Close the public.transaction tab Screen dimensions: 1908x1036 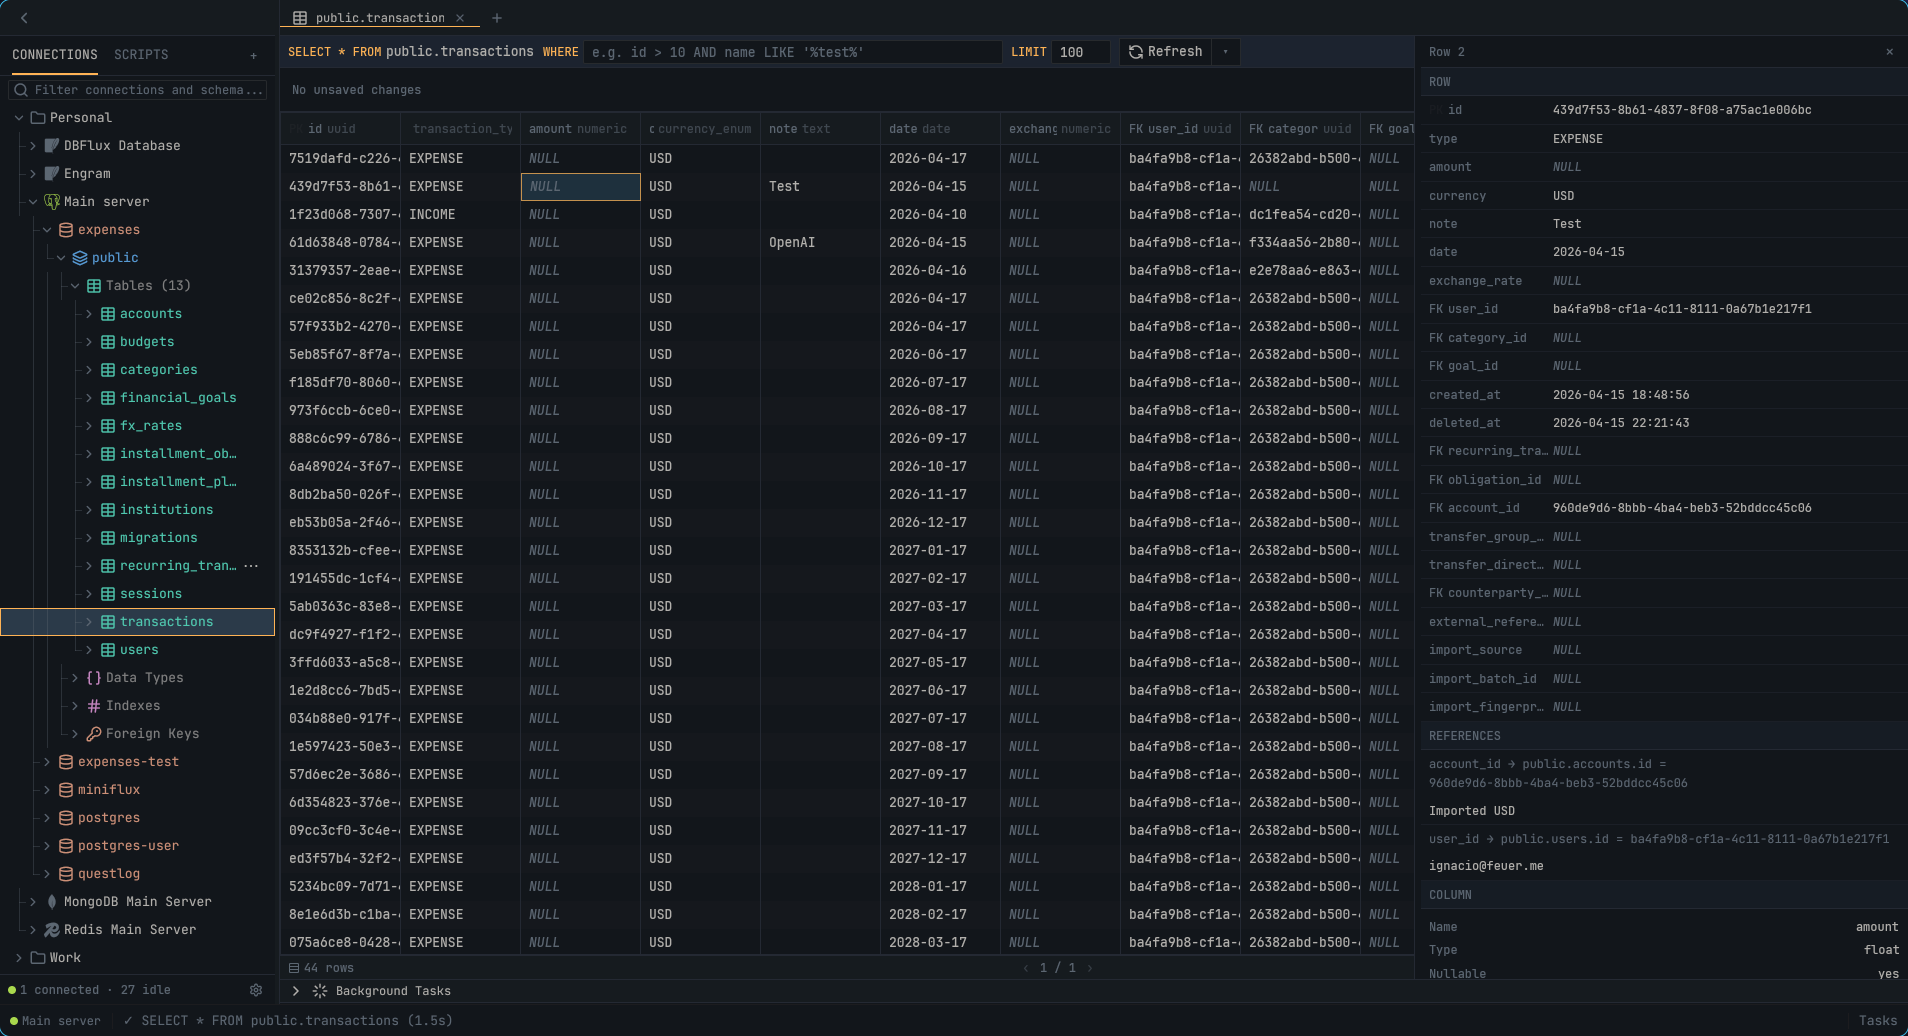460,18
